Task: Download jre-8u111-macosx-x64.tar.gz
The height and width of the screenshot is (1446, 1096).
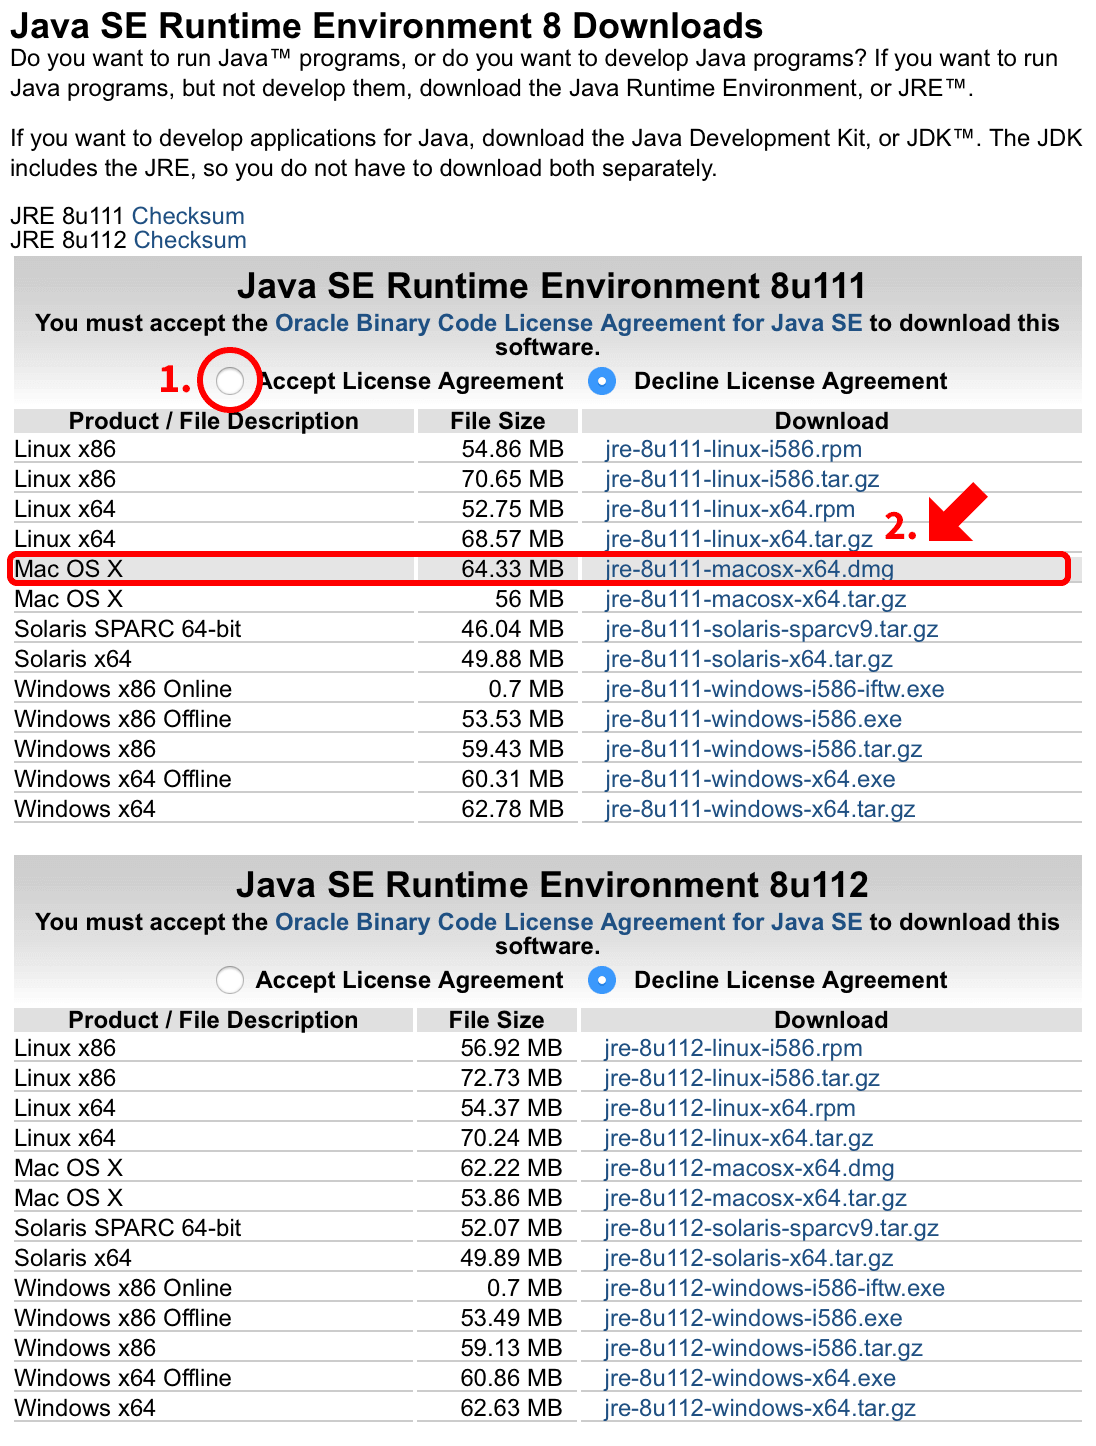Action: point(756,599)
